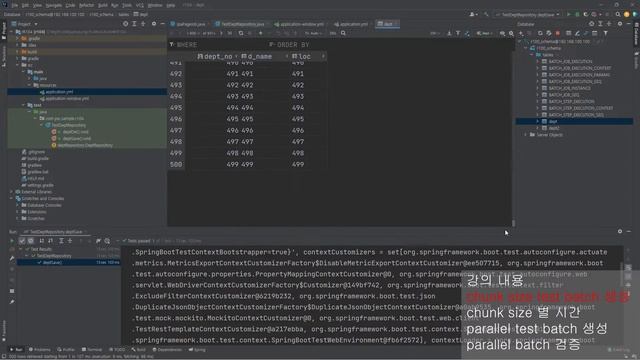Image resolution: width=640 pixels, height=360 pixels.
Task: Locate opened file in Project panel
Action: 125,24
